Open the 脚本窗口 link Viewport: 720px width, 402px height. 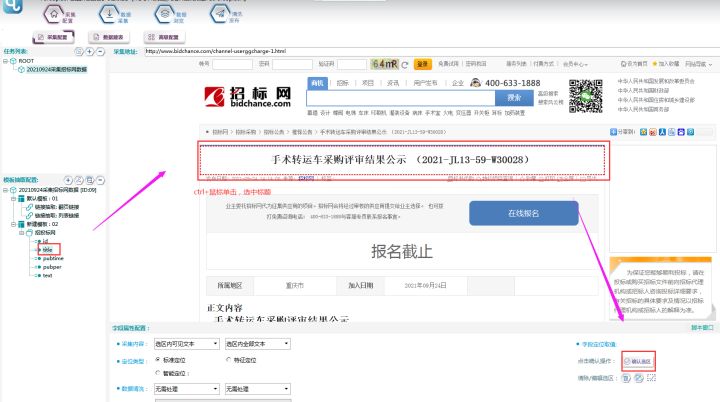[703, 328]
